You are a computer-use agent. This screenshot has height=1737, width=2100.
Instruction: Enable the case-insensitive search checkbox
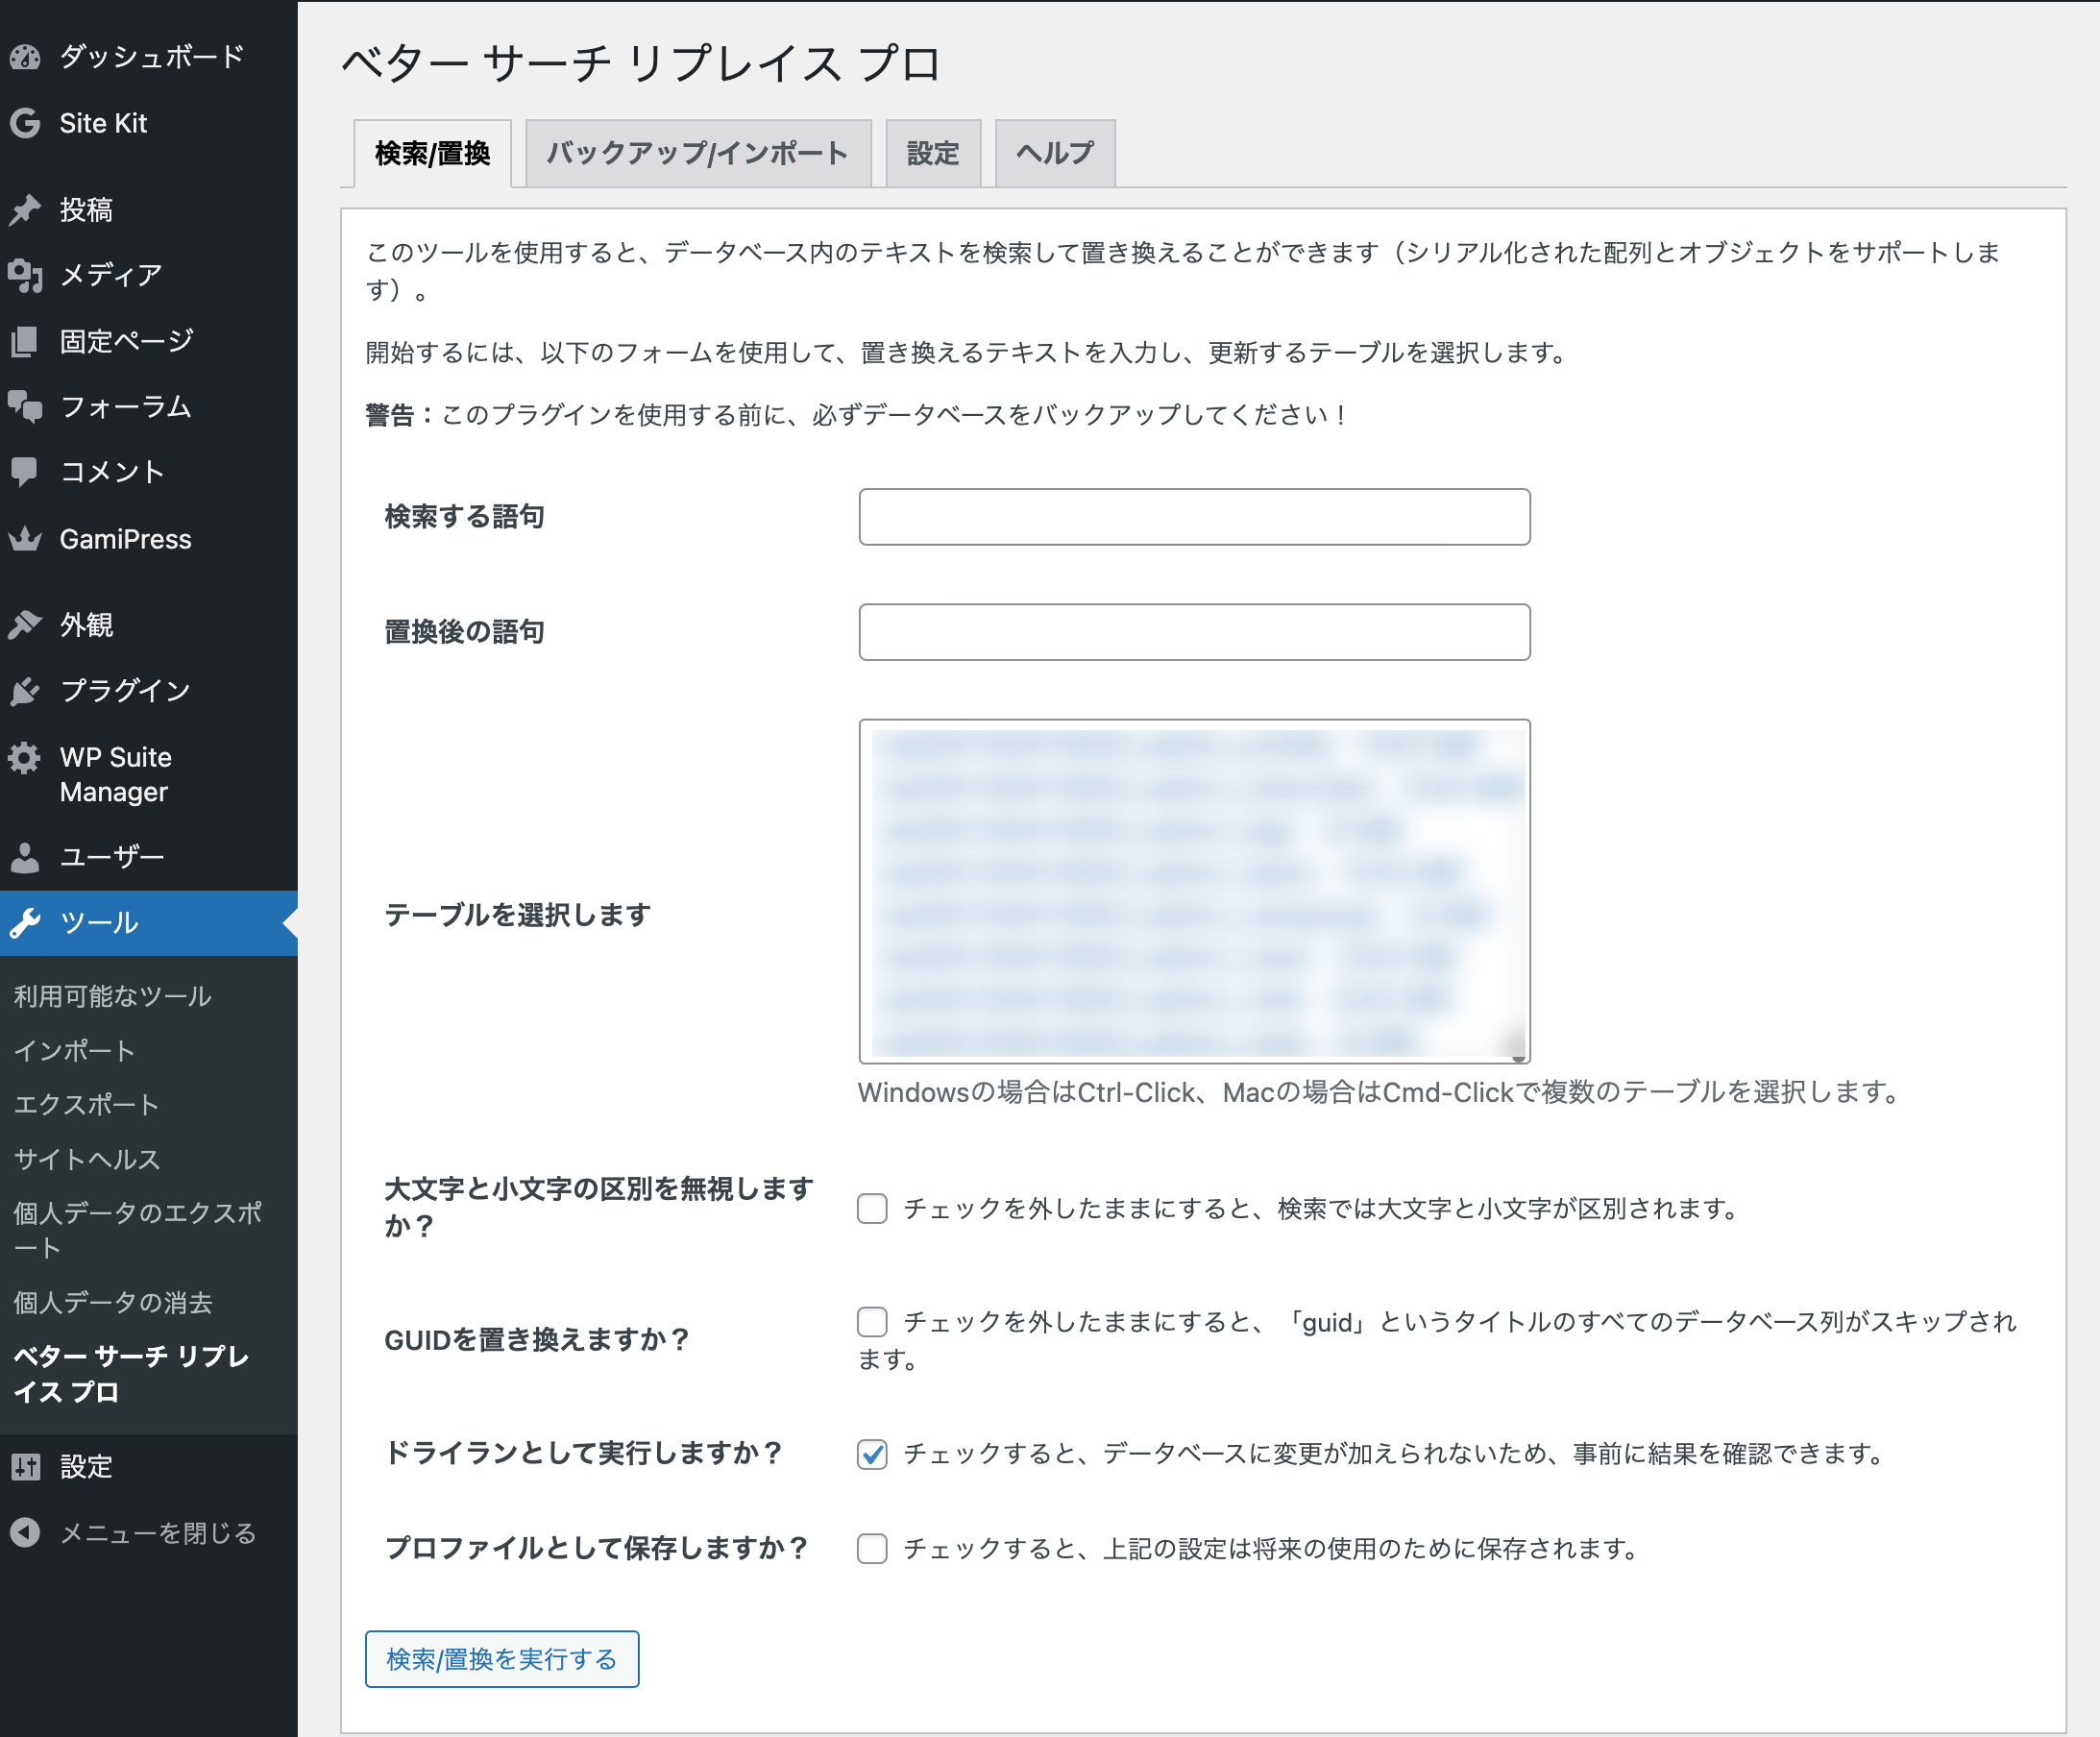click(x=872, y=1208)
